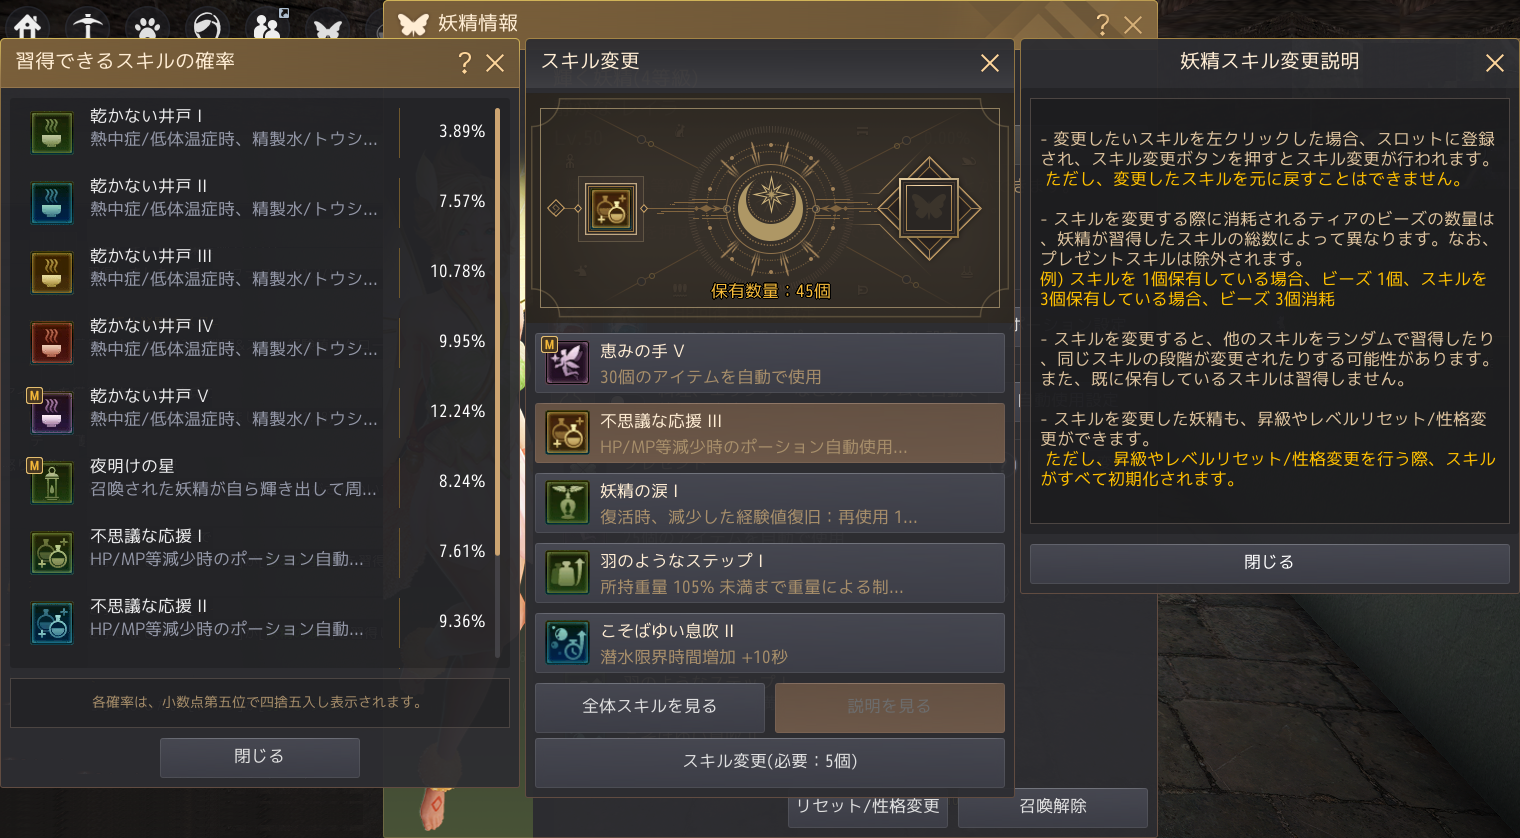
Task: Select 恵みの手 V skill row
Action: 770,363
